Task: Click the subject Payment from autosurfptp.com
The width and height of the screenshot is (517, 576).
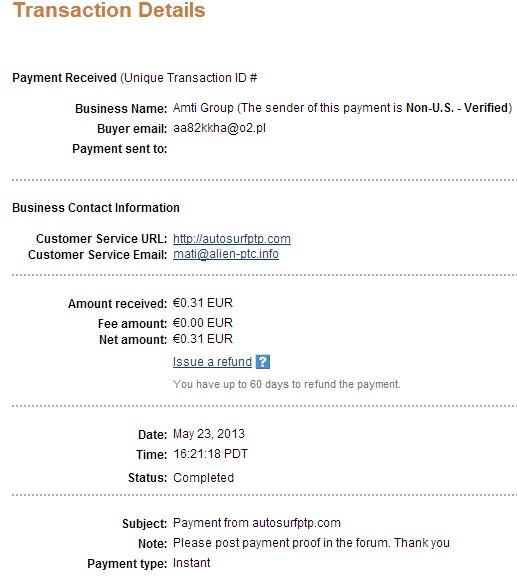Action: pos(257,523)
